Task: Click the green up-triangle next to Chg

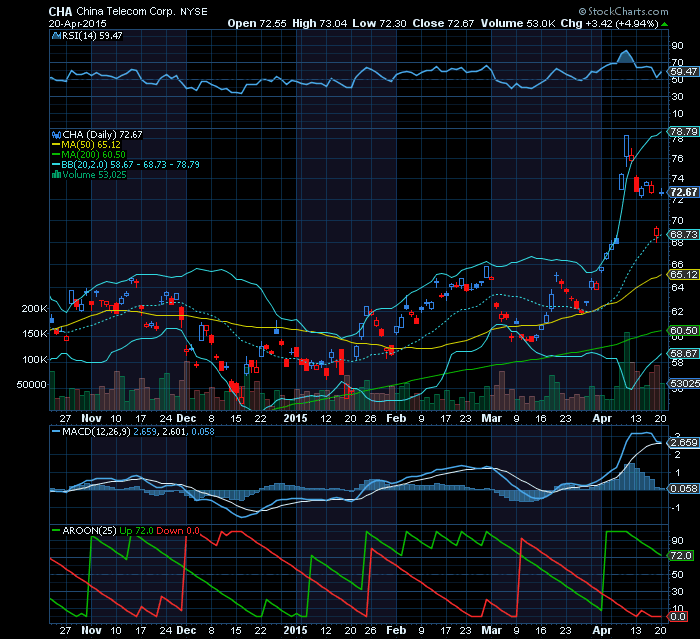Action: click(x=665, y=24)
